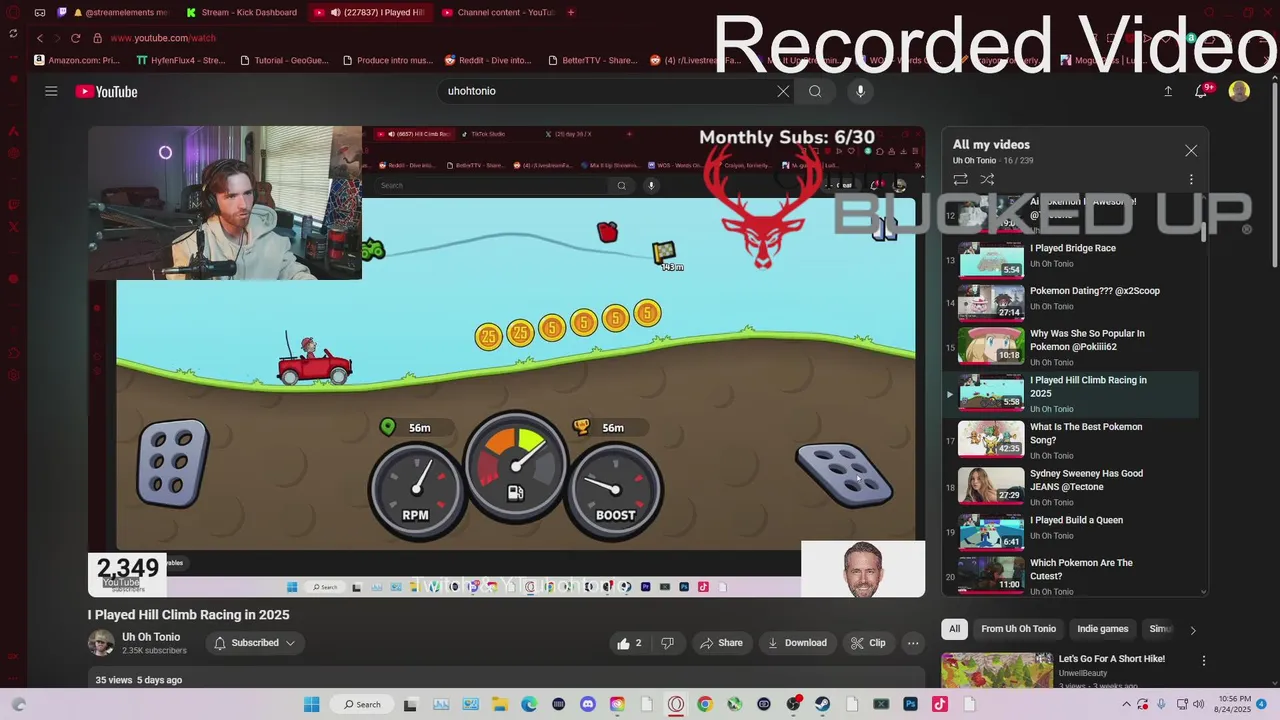Viewport: 1280px width, 720px height.
Task: Open the Produce intro music bookmark
Action: point(388,60)
